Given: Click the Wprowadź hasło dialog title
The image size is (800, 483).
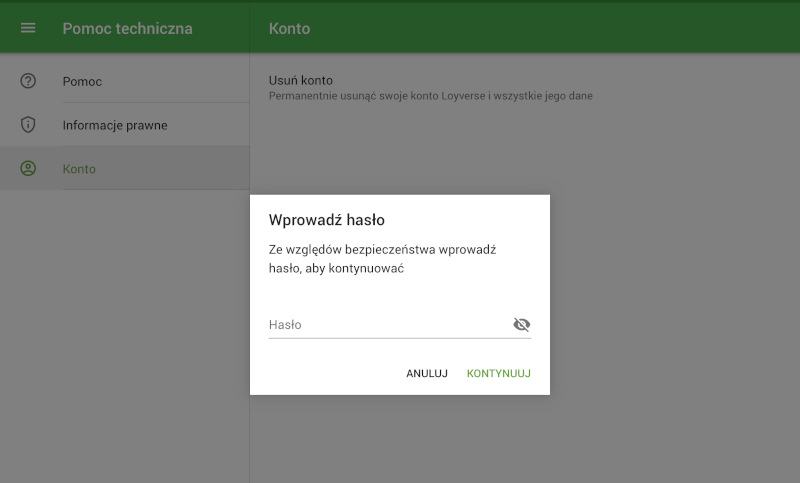Looking at the screenshot, I should pos(327,220).
